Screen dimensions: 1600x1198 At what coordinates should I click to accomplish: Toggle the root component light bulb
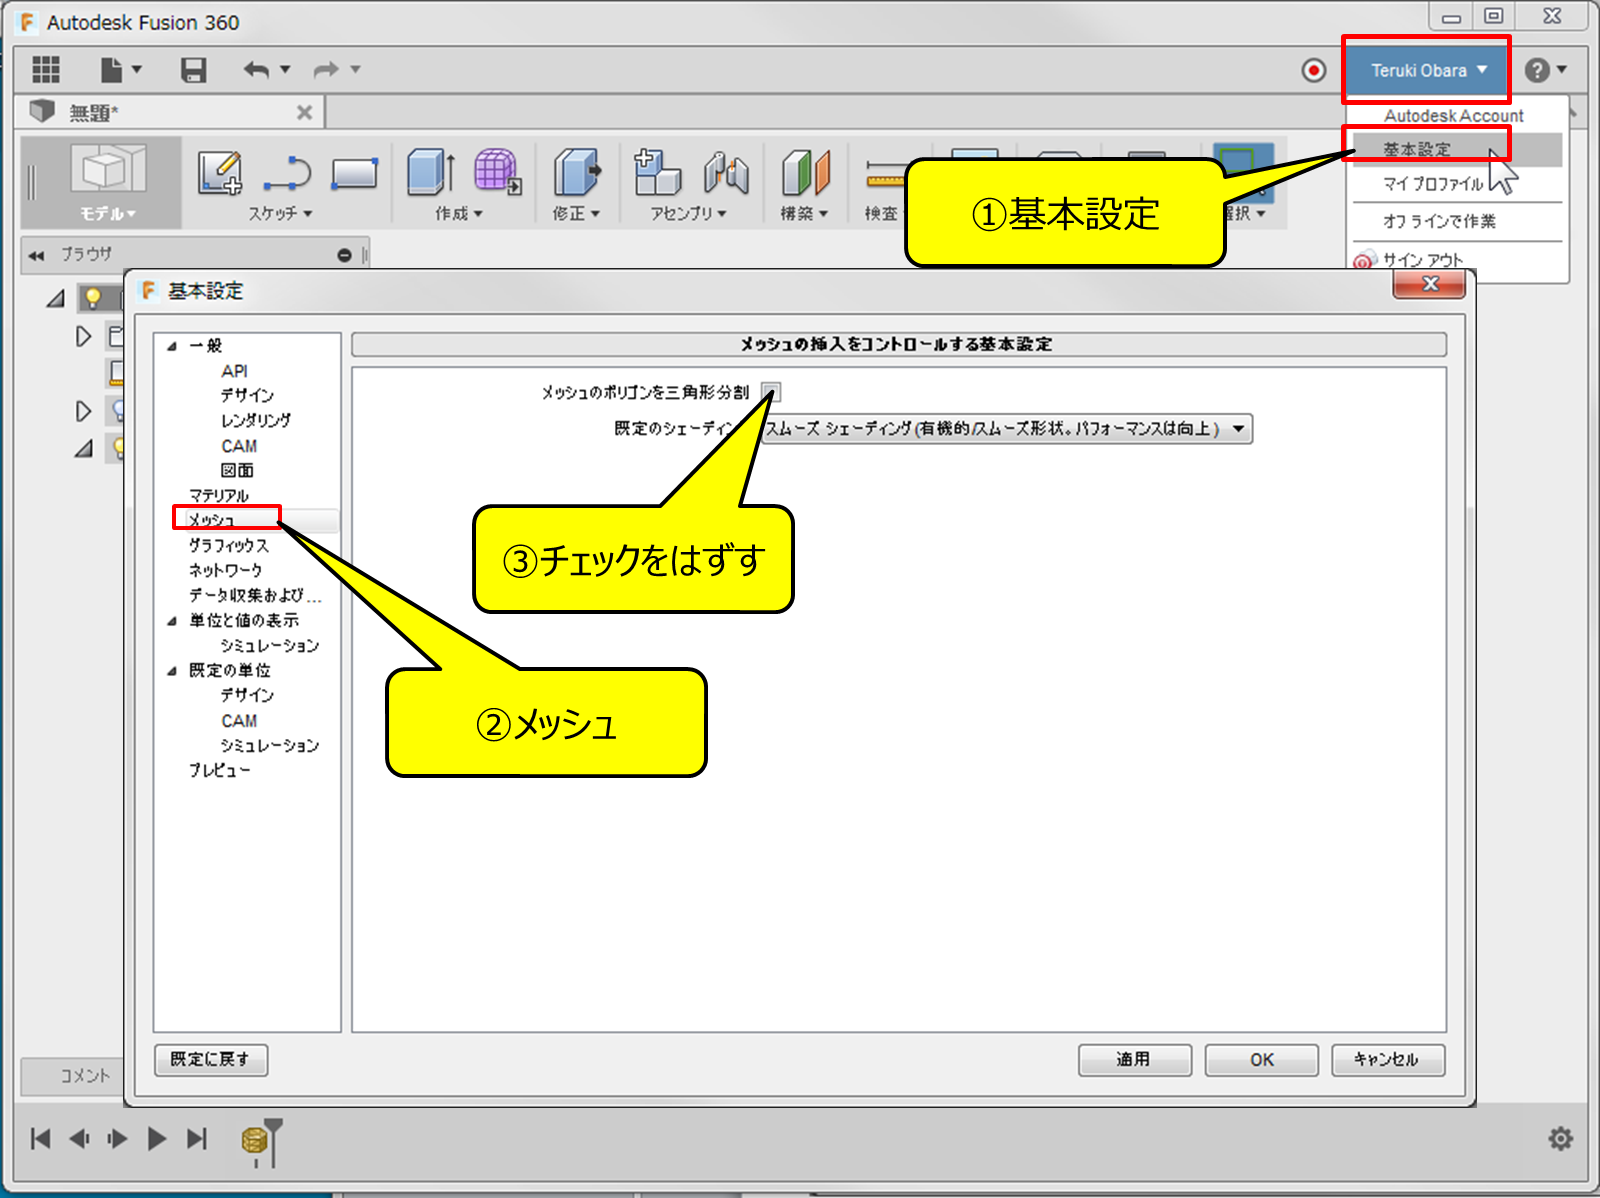[x=93, y=297]
